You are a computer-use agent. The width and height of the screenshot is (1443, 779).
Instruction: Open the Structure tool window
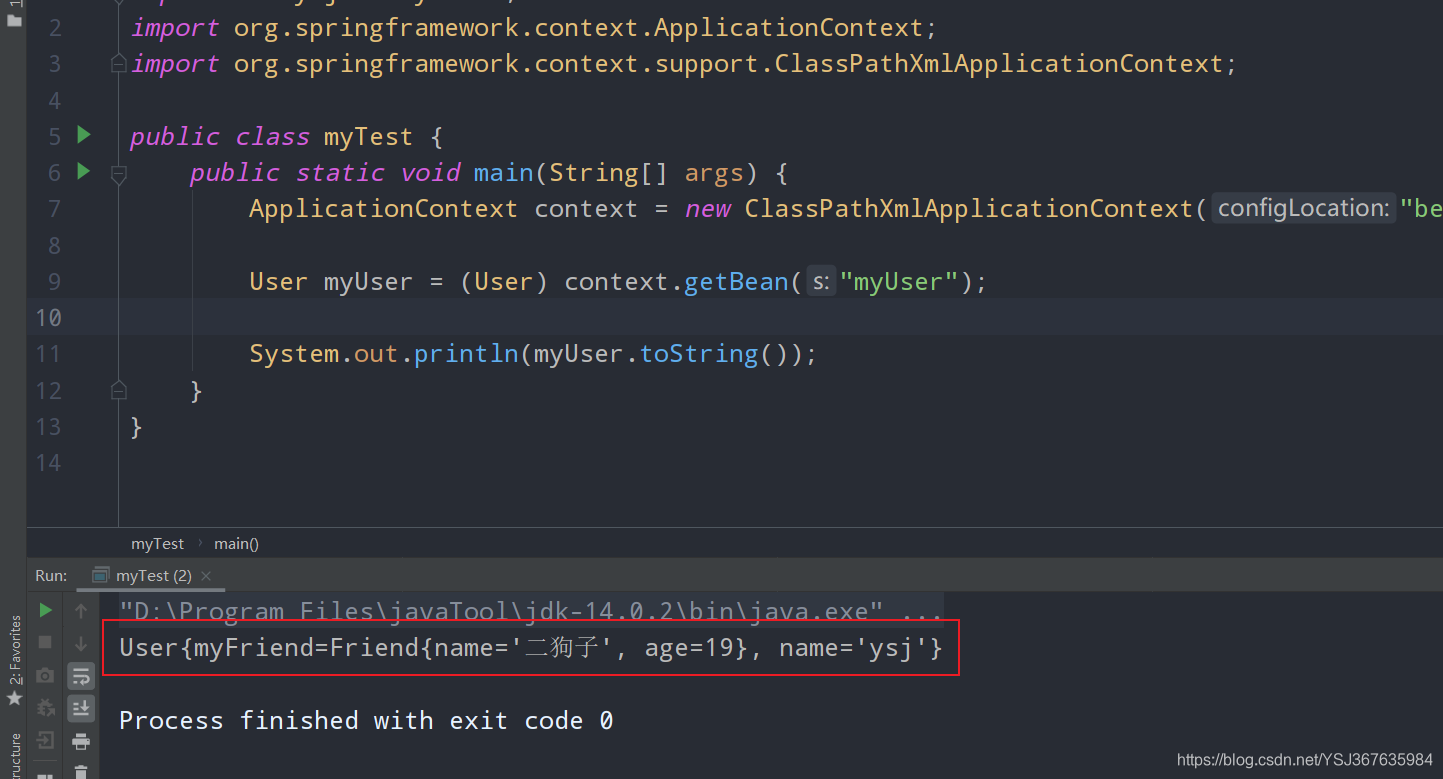tap(14, 757)
